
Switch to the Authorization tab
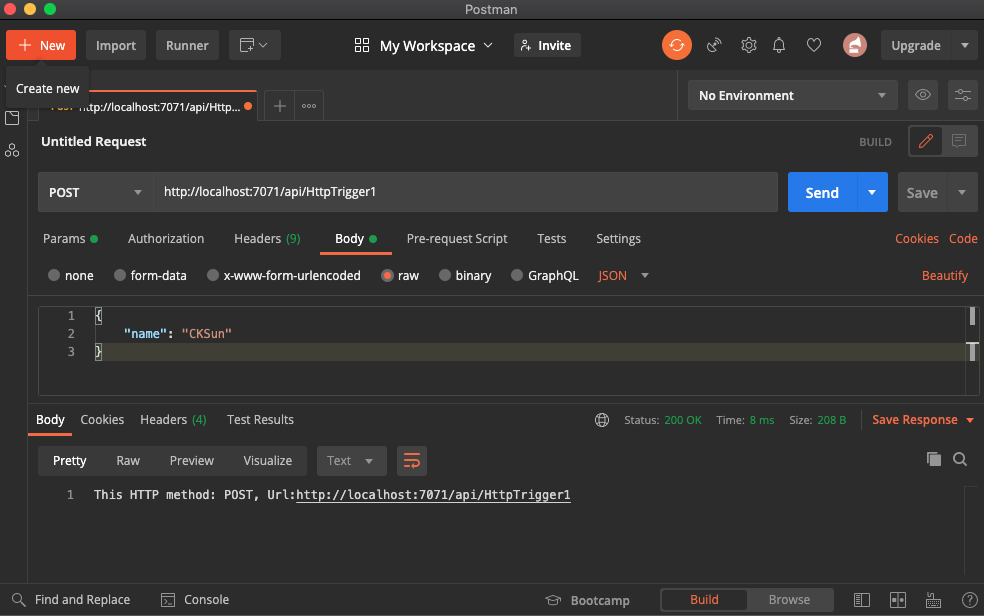pyautogui.click(x=166, y=239)
